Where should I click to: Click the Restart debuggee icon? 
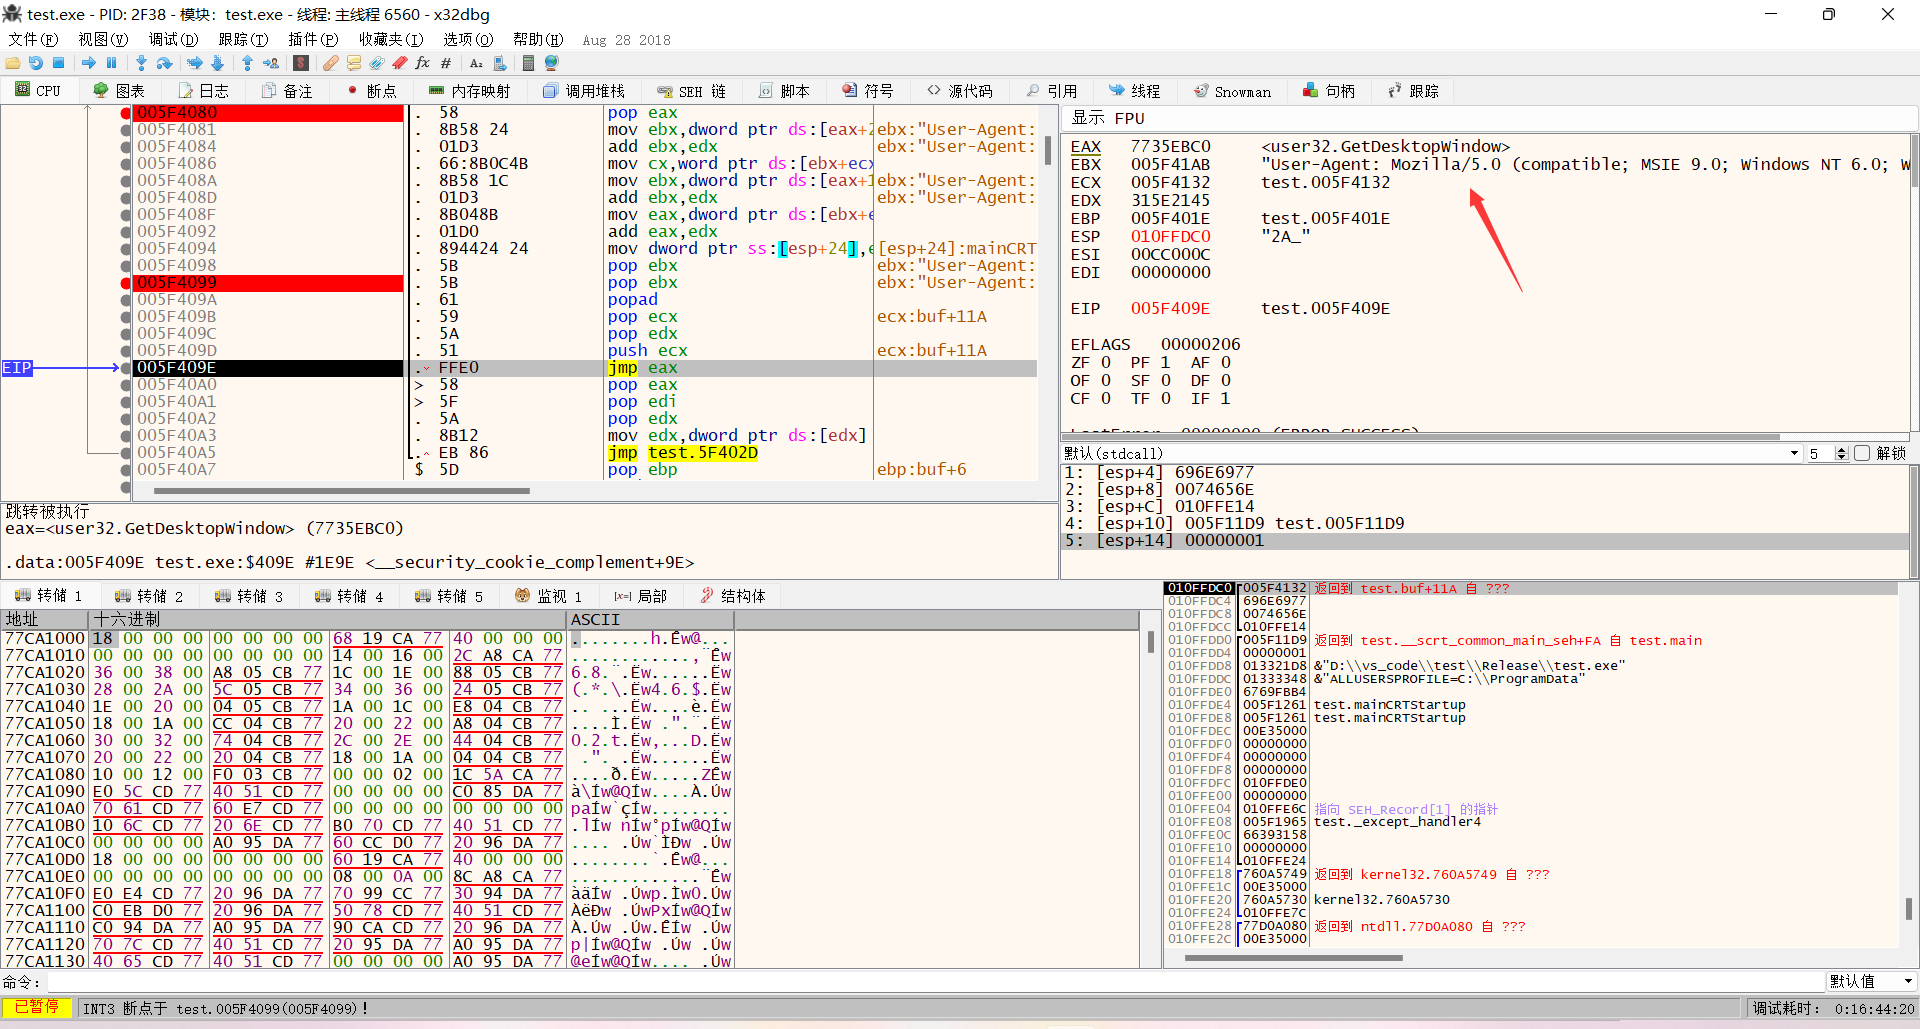tap(36, 63)
